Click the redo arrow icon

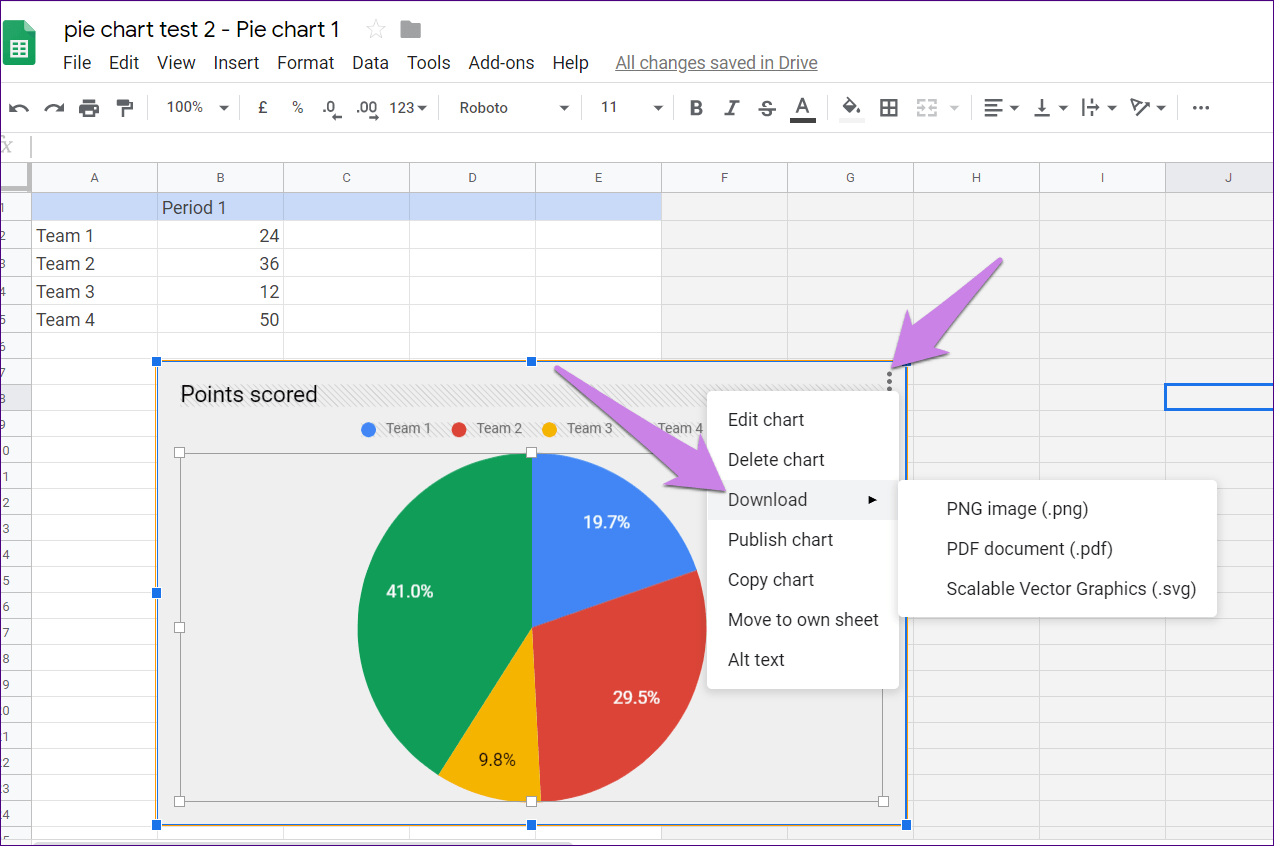(x=54, y=108)
